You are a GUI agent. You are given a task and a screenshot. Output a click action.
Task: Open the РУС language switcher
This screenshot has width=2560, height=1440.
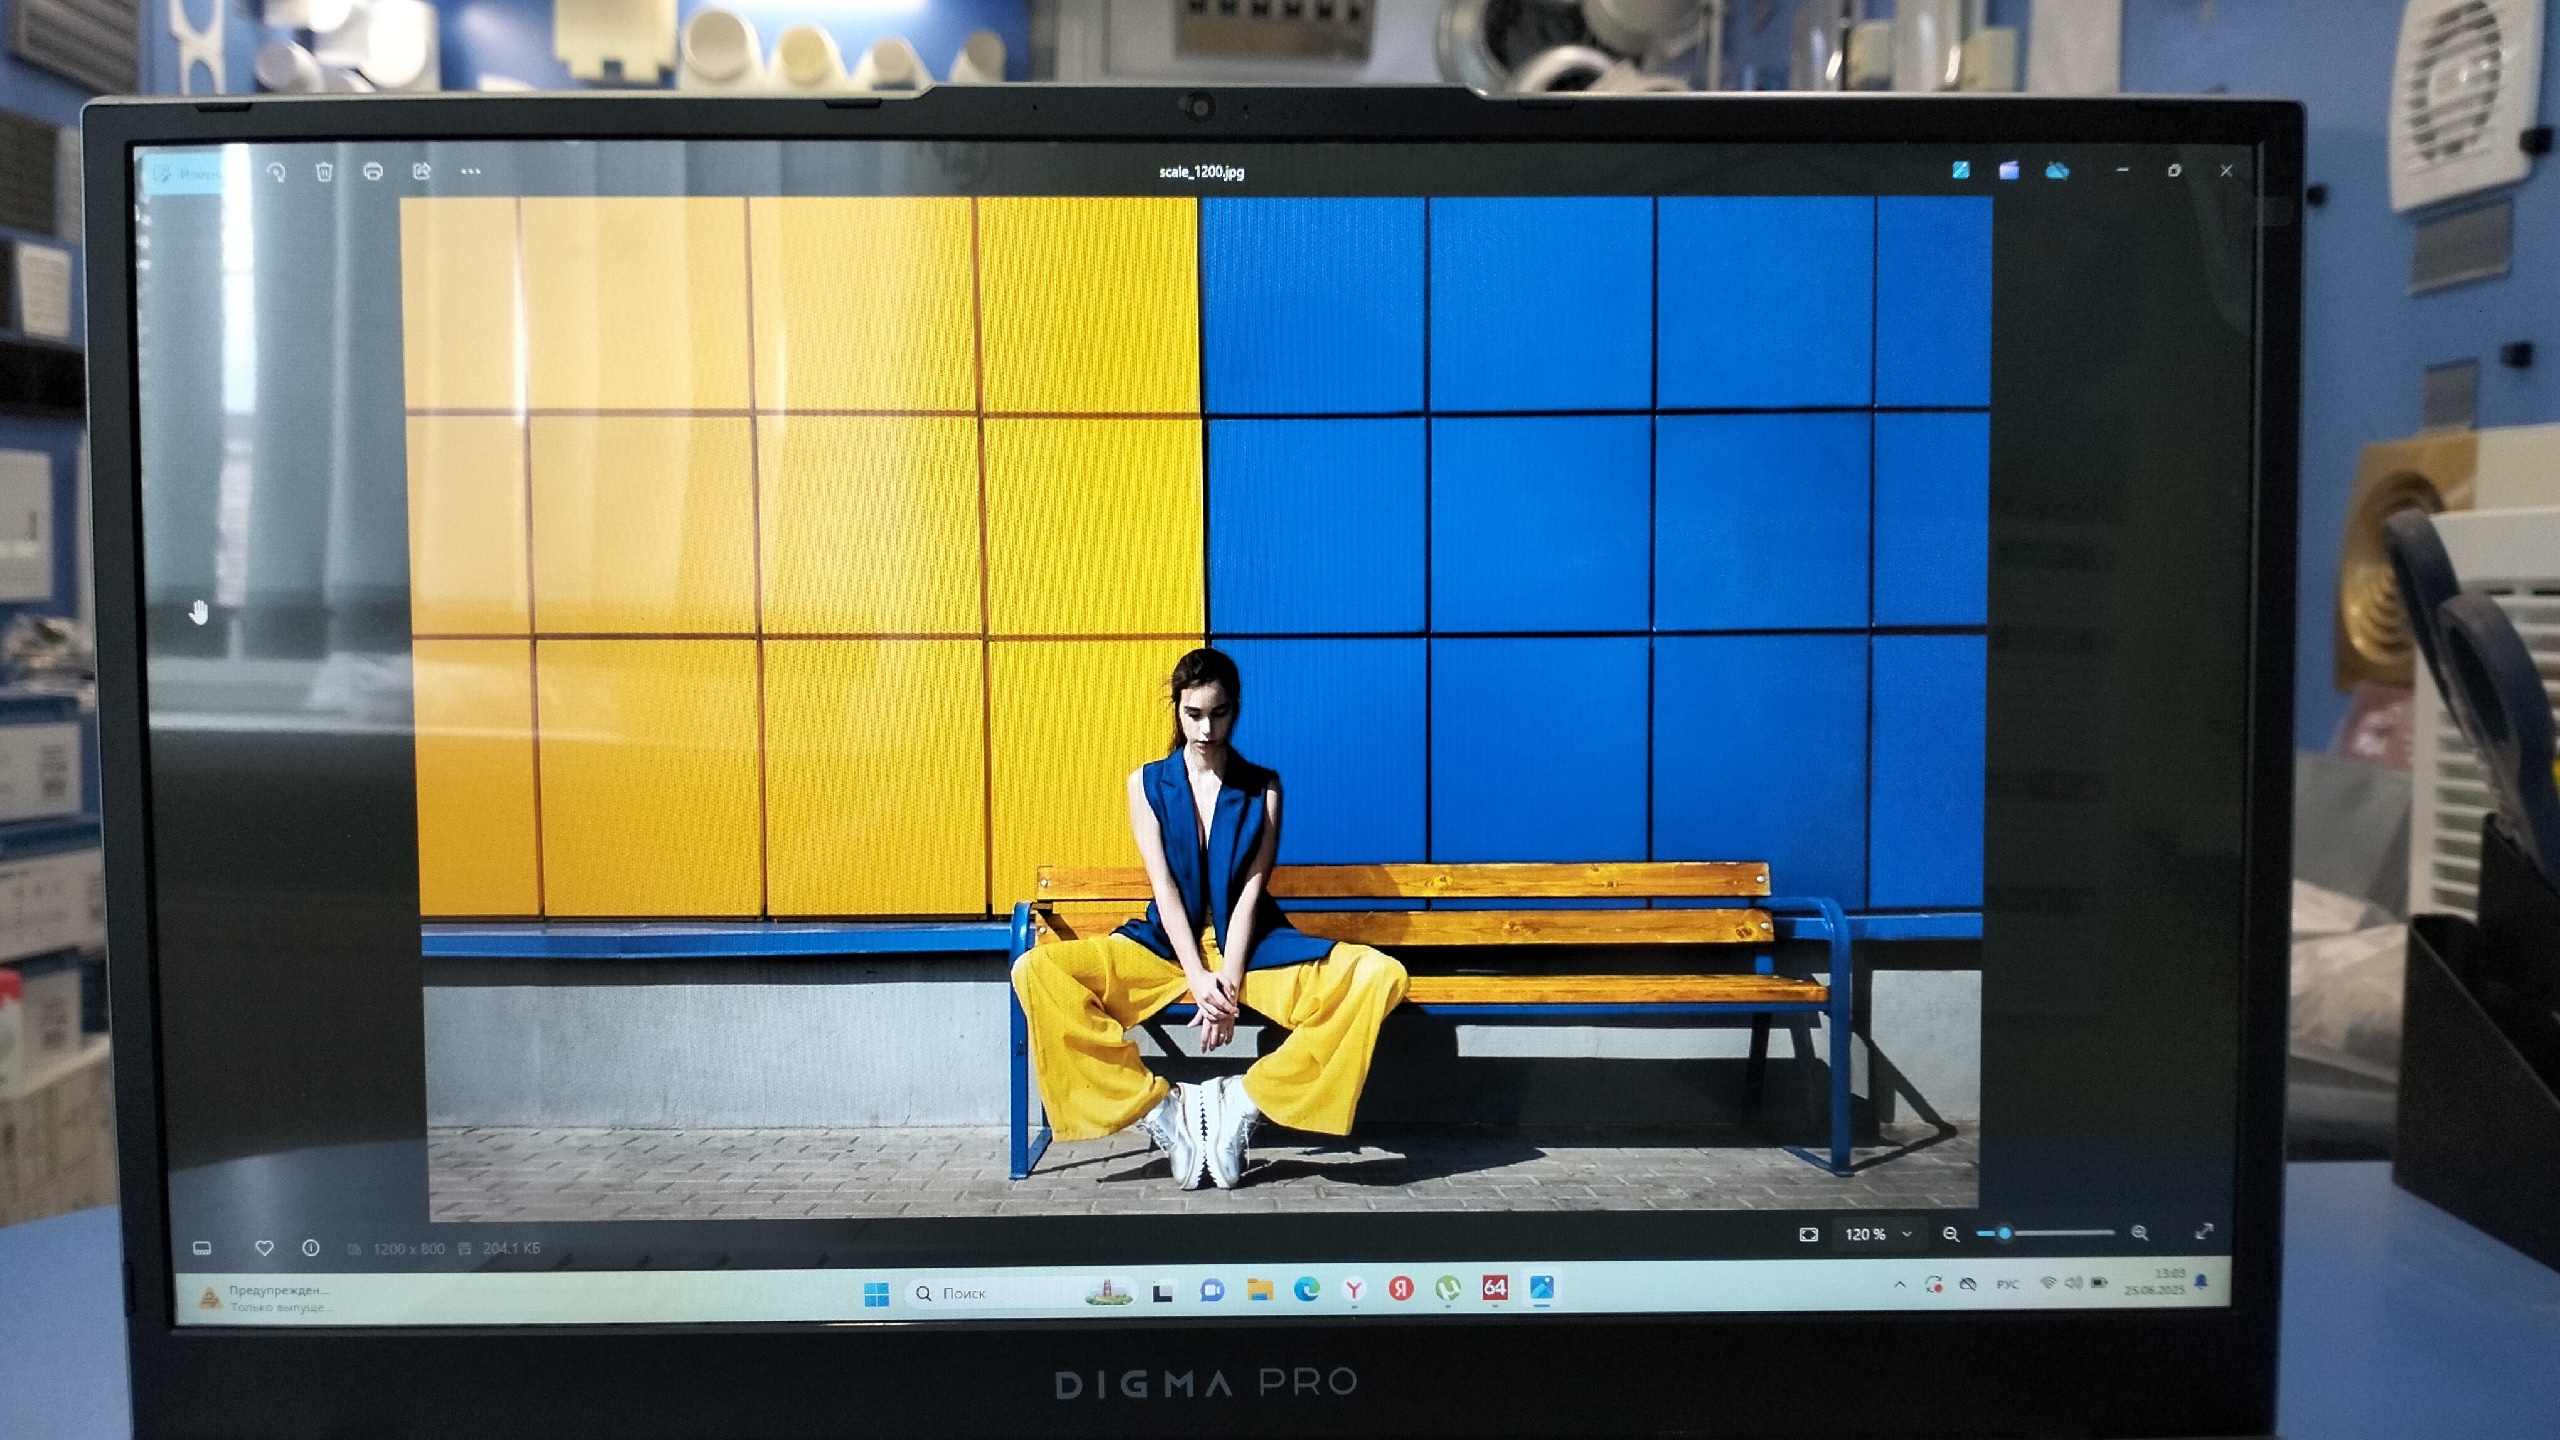(2007, 1285)
